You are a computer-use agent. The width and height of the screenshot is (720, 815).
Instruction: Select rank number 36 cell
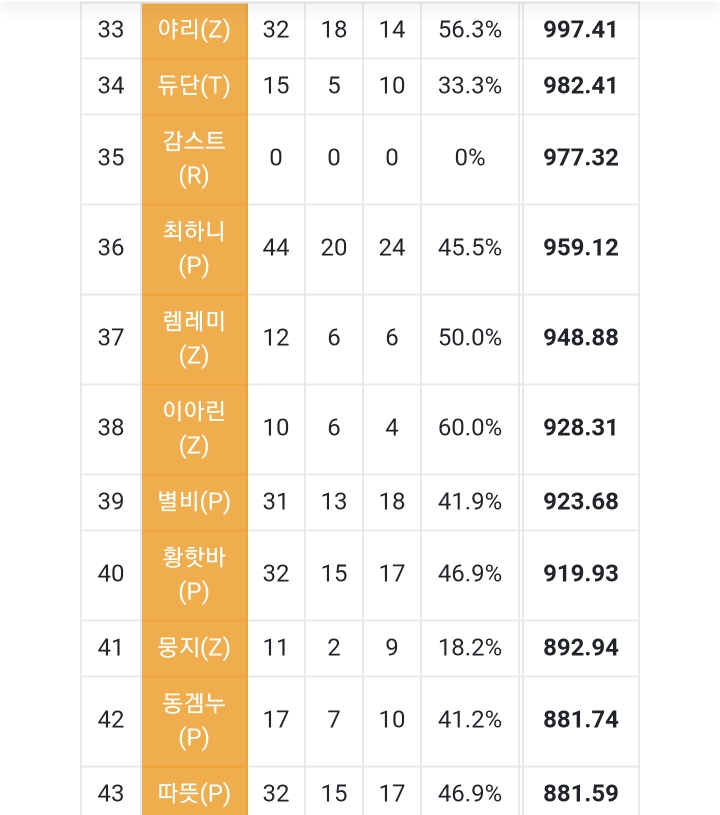coord(111,248)
